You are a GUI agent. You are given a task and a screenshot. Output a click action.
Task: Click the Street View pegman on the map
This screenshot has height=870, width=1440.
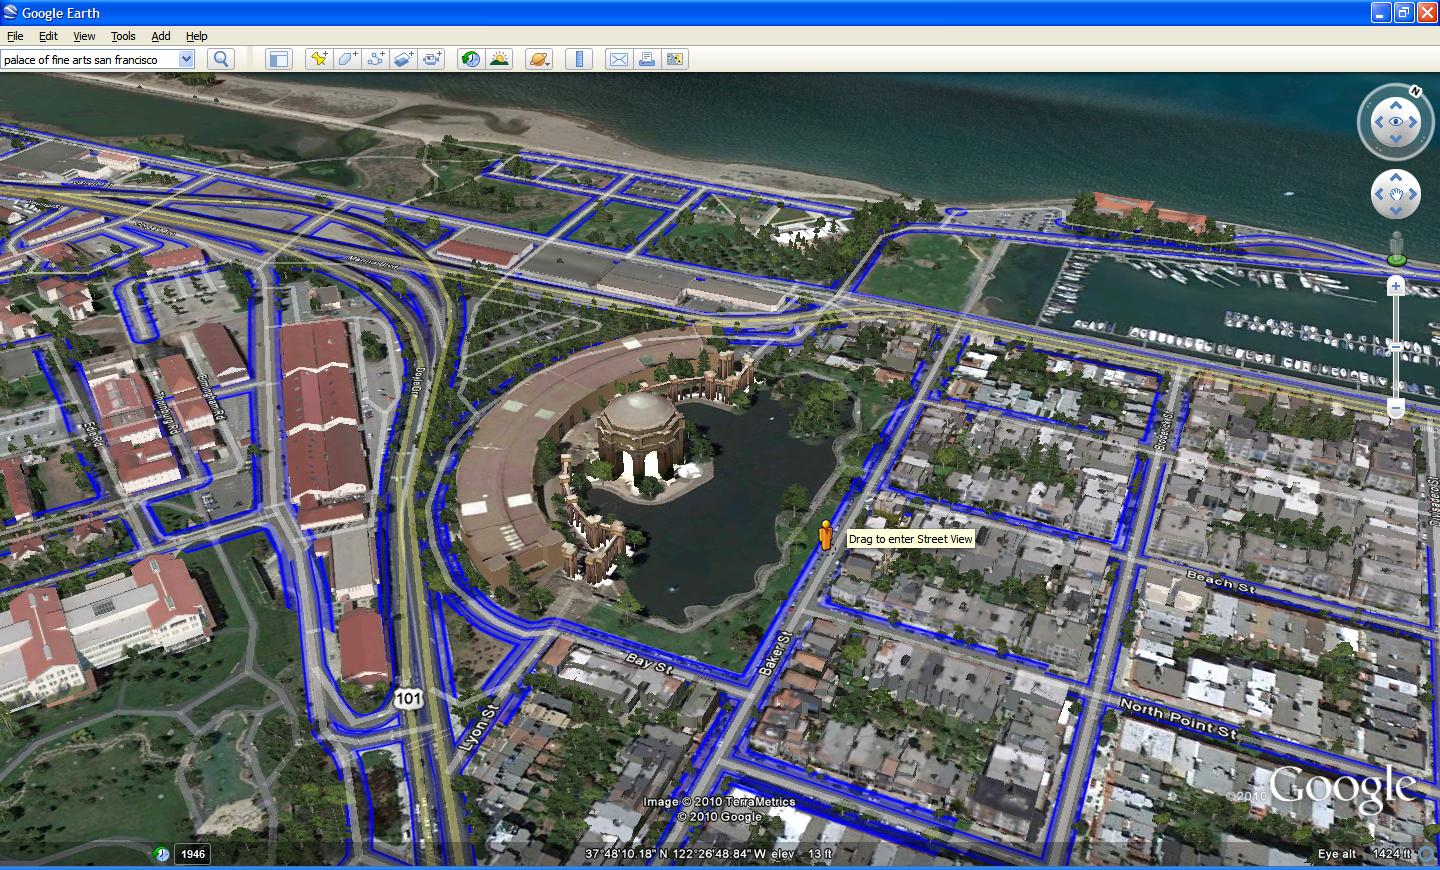[x=824, y=537]
